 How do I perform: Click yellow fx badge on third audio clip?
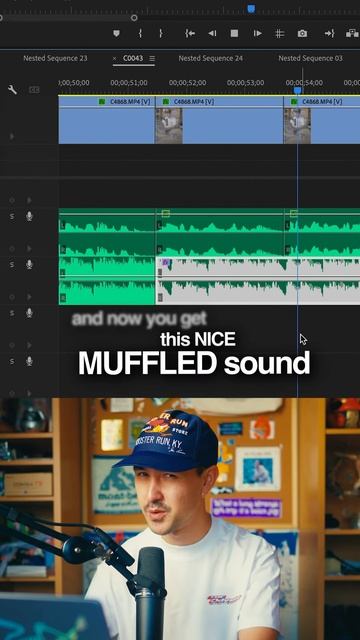(x=294, y=213)
